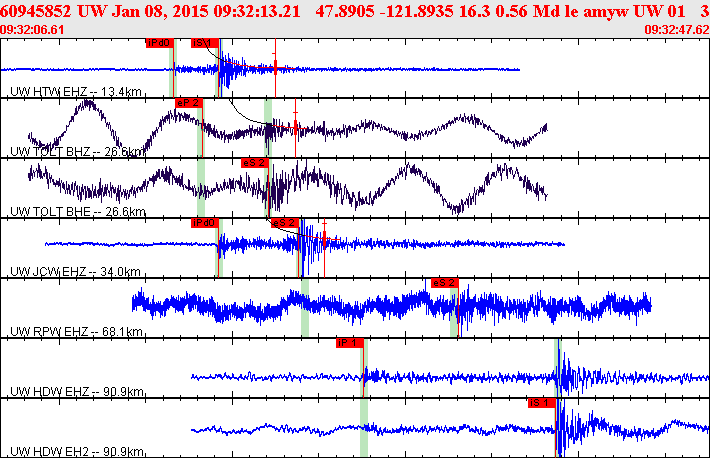The image size is (710, 458).
Task: Click the eS 2 pick on RPW trace
Action: 445,283
